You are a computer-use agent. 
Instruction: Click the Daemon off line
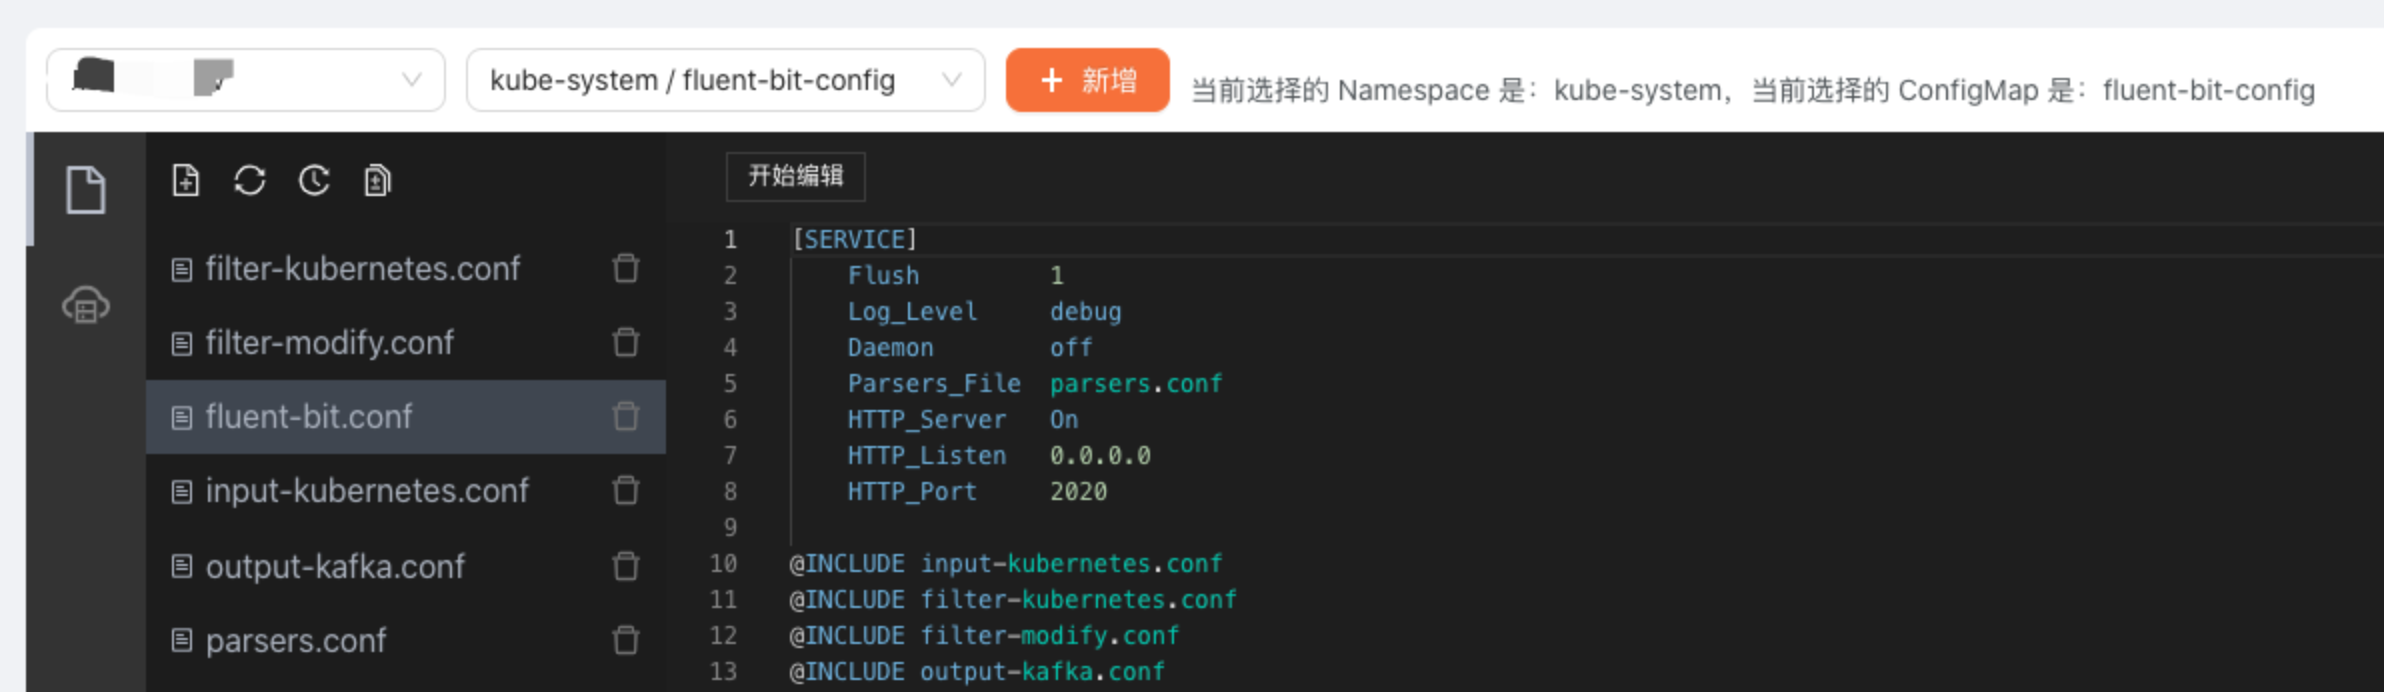tap(970, 347)
